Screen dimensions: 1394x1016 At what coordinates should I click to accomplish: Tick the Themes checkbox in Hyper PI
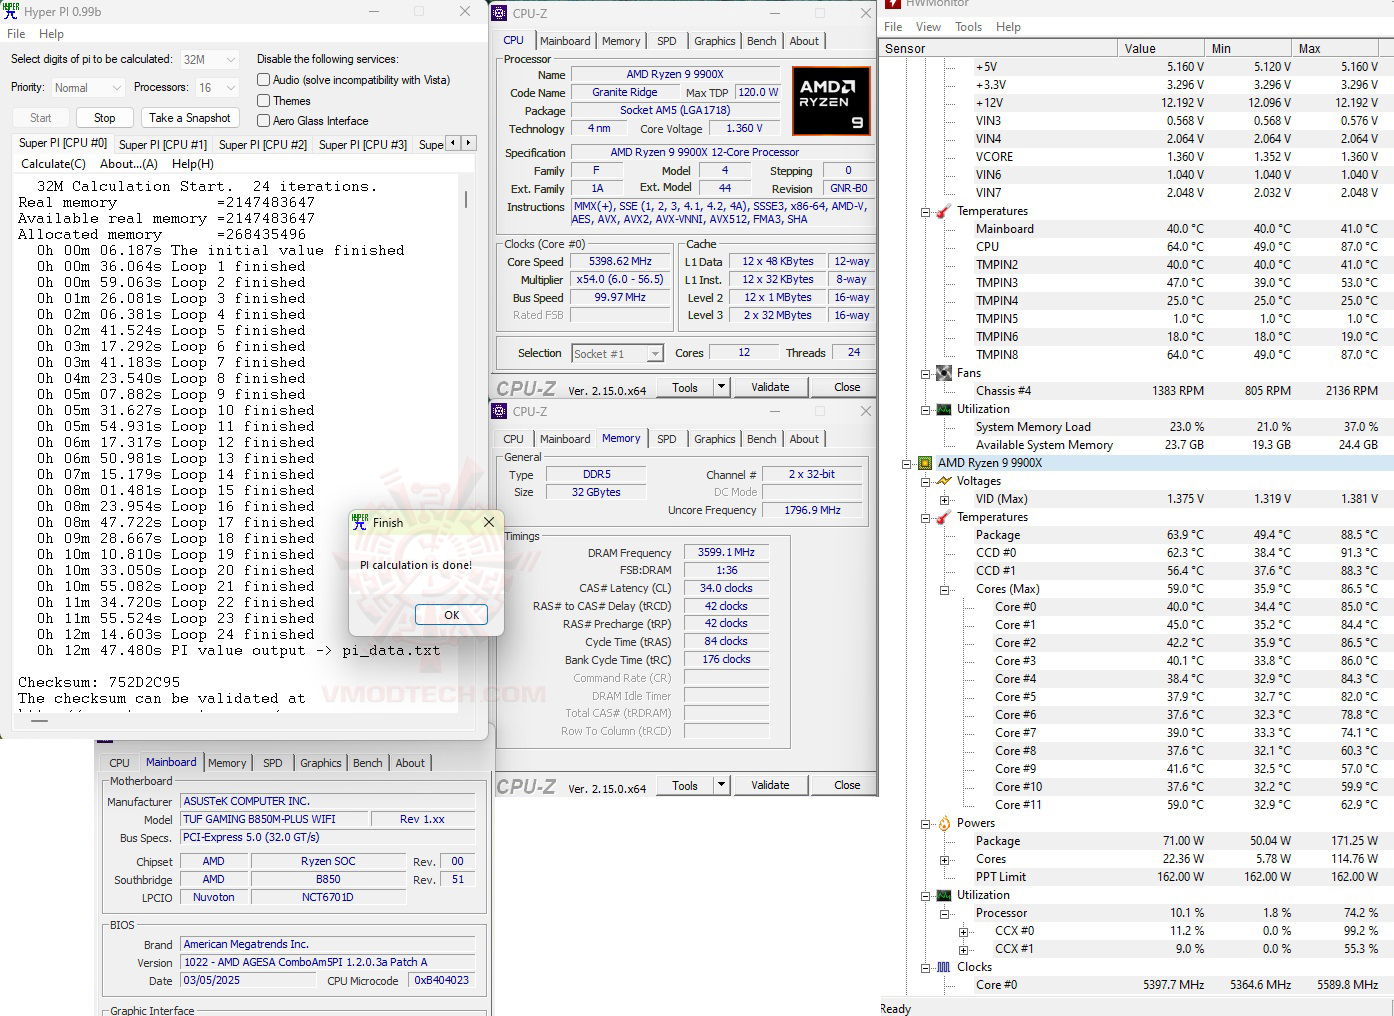pos(264,101)
